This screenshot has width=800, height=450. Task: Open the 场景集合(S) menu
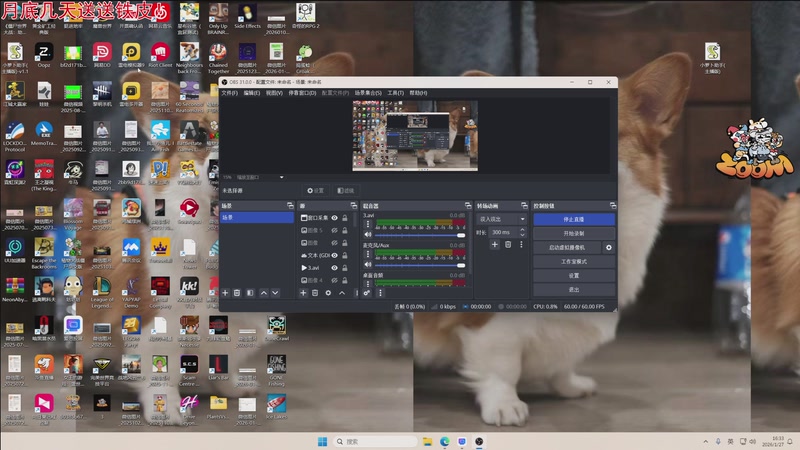[x=368, y=93]
